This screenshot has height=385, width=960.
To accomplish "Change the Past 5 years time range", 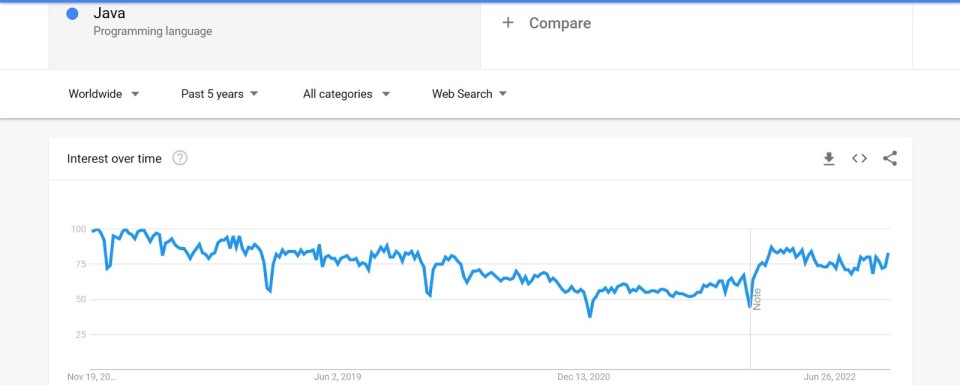I will [x=219, y=94].
